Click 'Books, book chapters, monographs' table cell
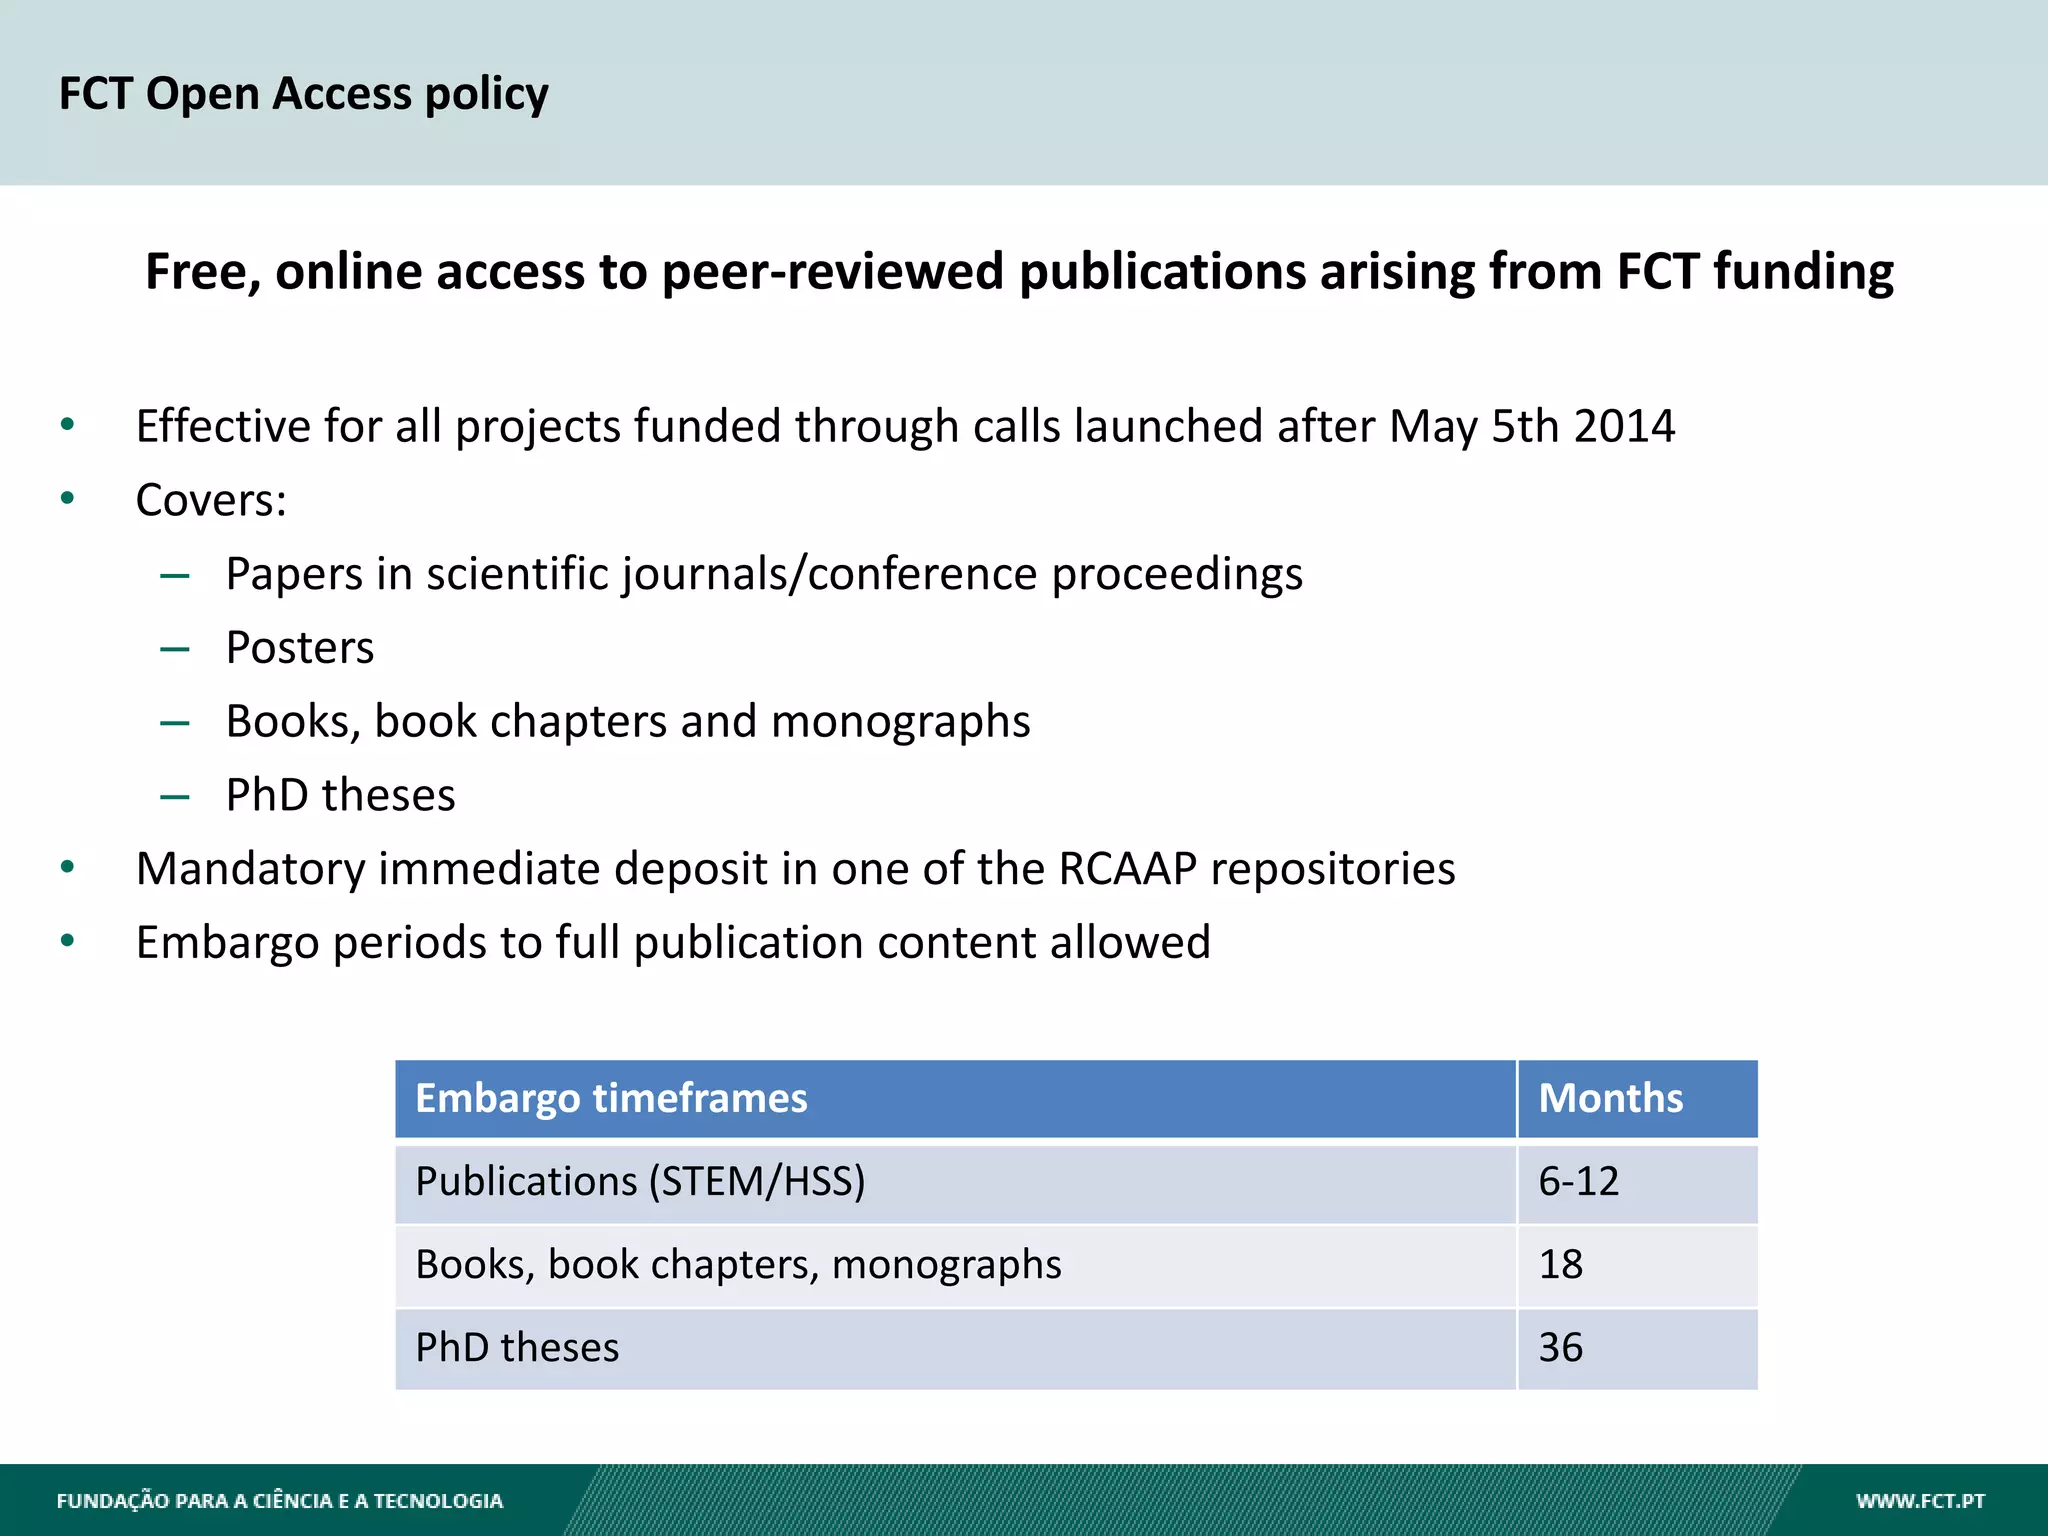The image size is (2048, 1536). (955, 1266)
